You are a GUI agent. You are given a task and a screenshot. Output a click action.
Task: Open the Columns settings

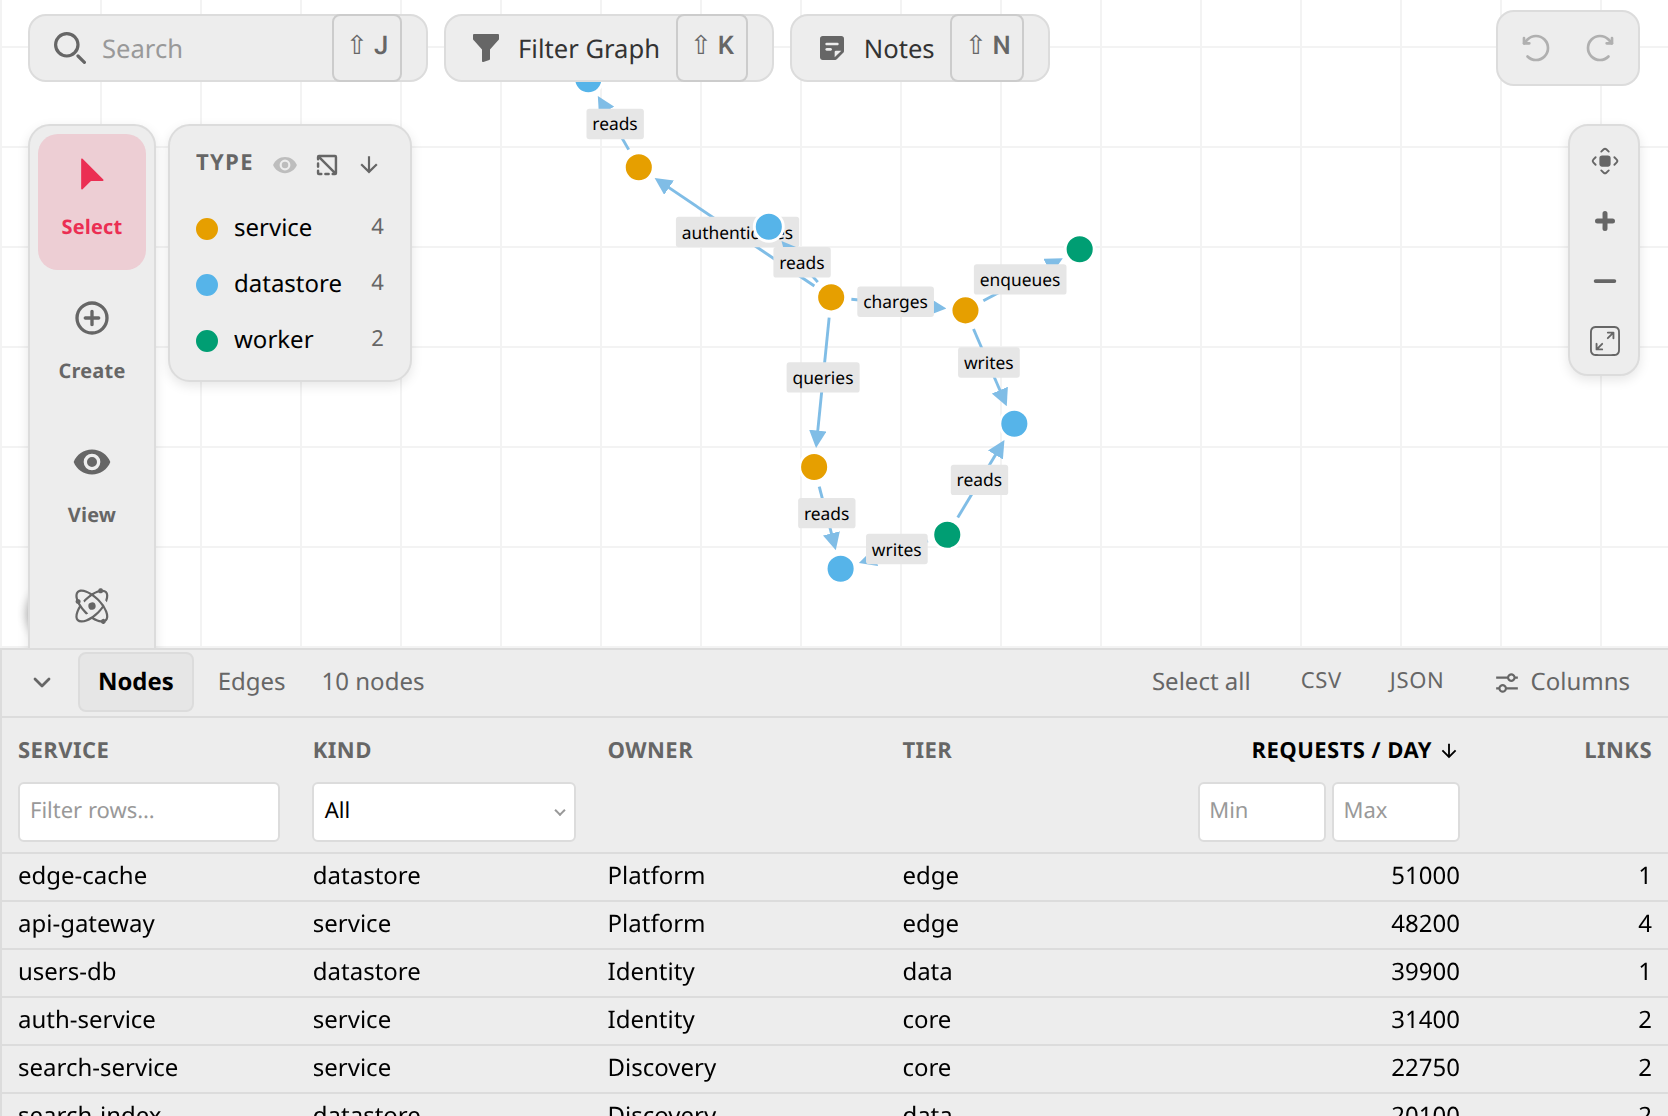tap(1562, 682)
